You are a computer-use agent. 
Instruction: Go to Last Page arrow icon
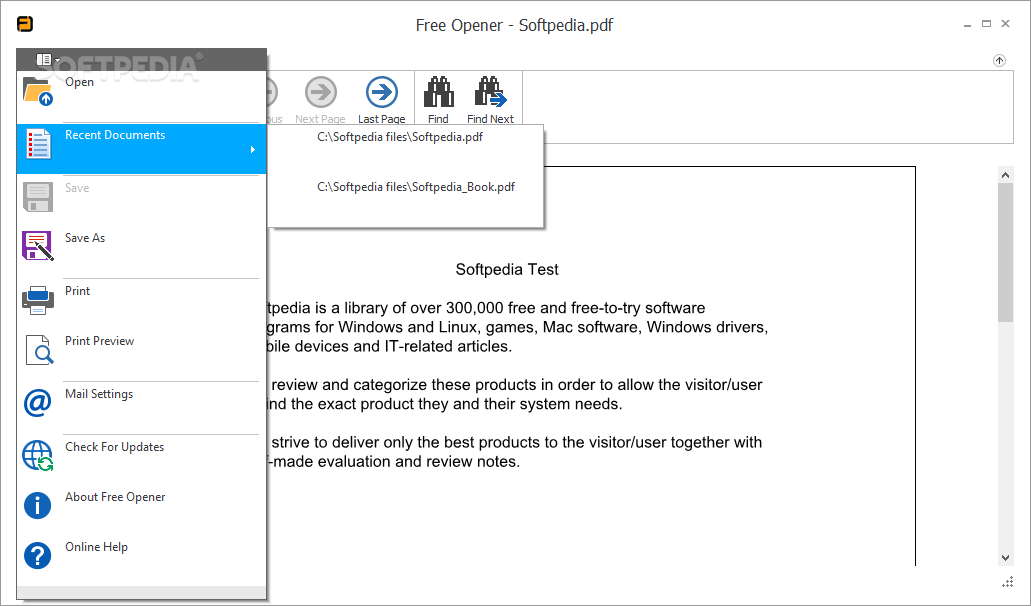click(381, 92)
